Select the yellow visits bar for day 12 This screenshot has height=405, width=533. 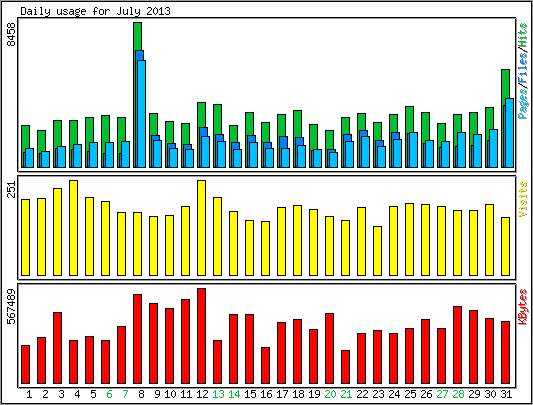coord(201,228)
